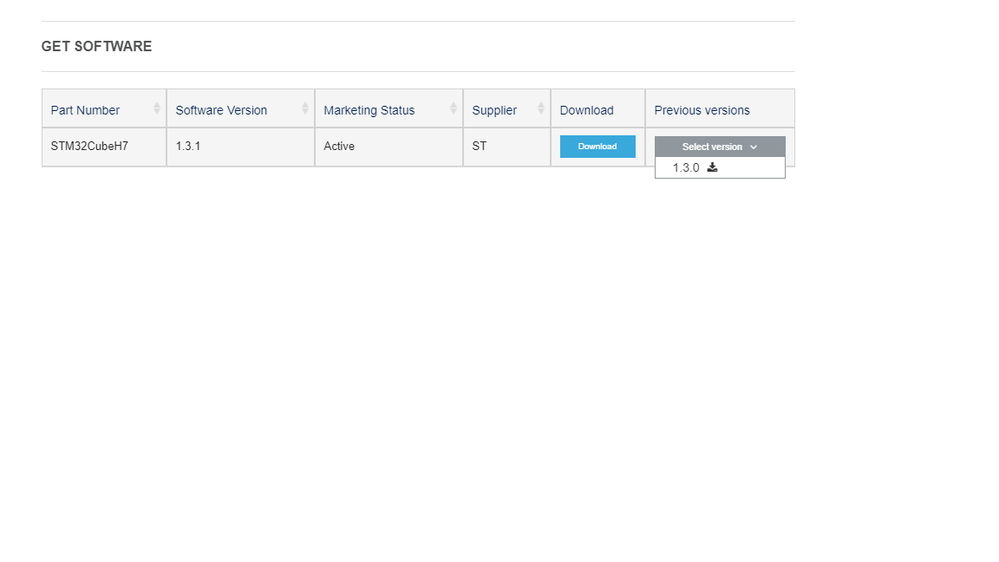Click the download icon next to 1.3.0
Screen dimensions: 999x562
(x=712, y=167)
